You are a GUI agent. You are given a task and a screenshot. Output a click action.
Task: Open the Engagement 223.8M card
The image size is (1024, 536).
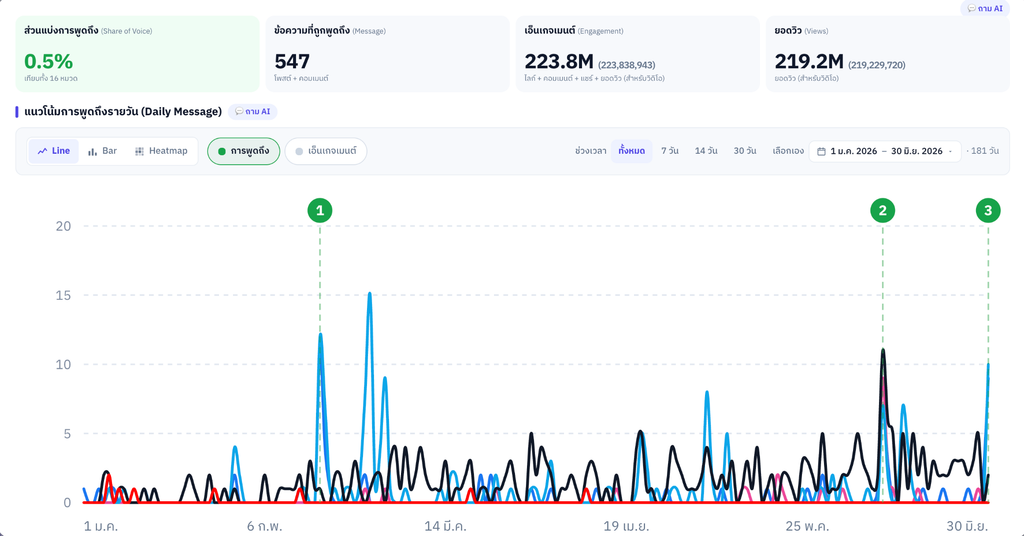[x=637, y=54]
